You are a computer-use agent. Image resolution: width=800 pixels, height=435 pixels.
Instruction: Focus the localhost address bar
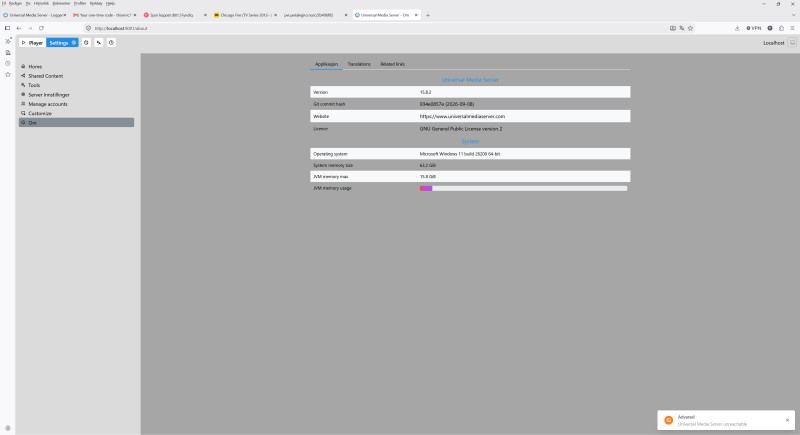pos(378,29)
